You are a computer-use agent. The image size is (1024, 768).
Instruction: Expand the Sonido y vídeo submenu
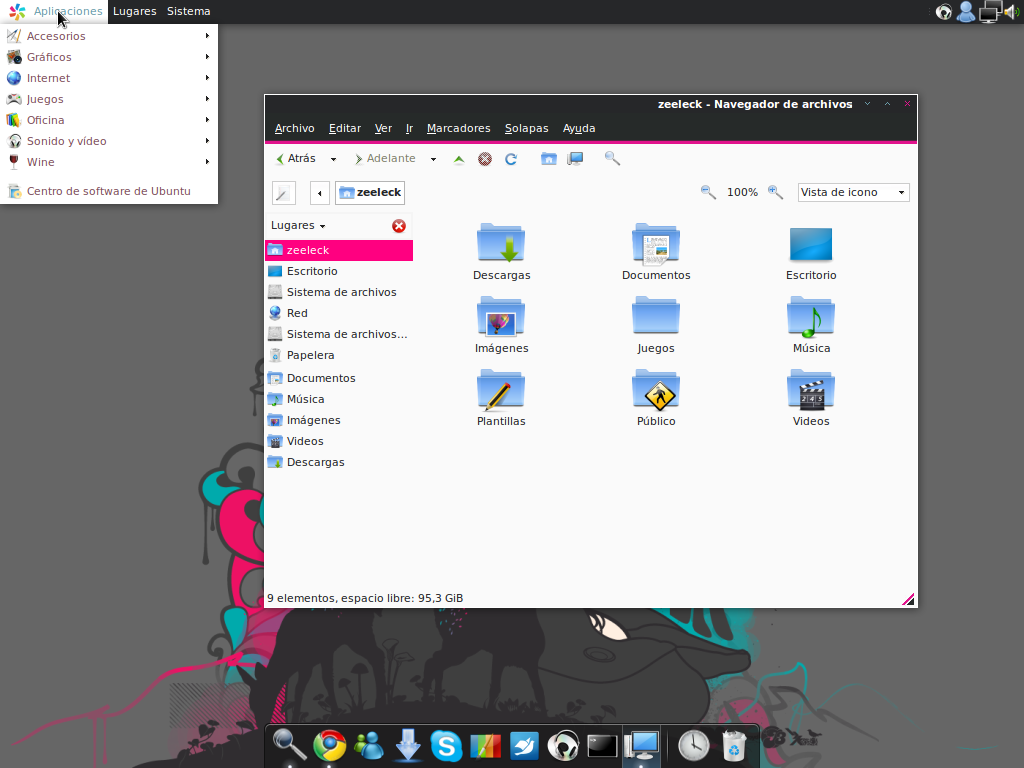pos(109,140)
